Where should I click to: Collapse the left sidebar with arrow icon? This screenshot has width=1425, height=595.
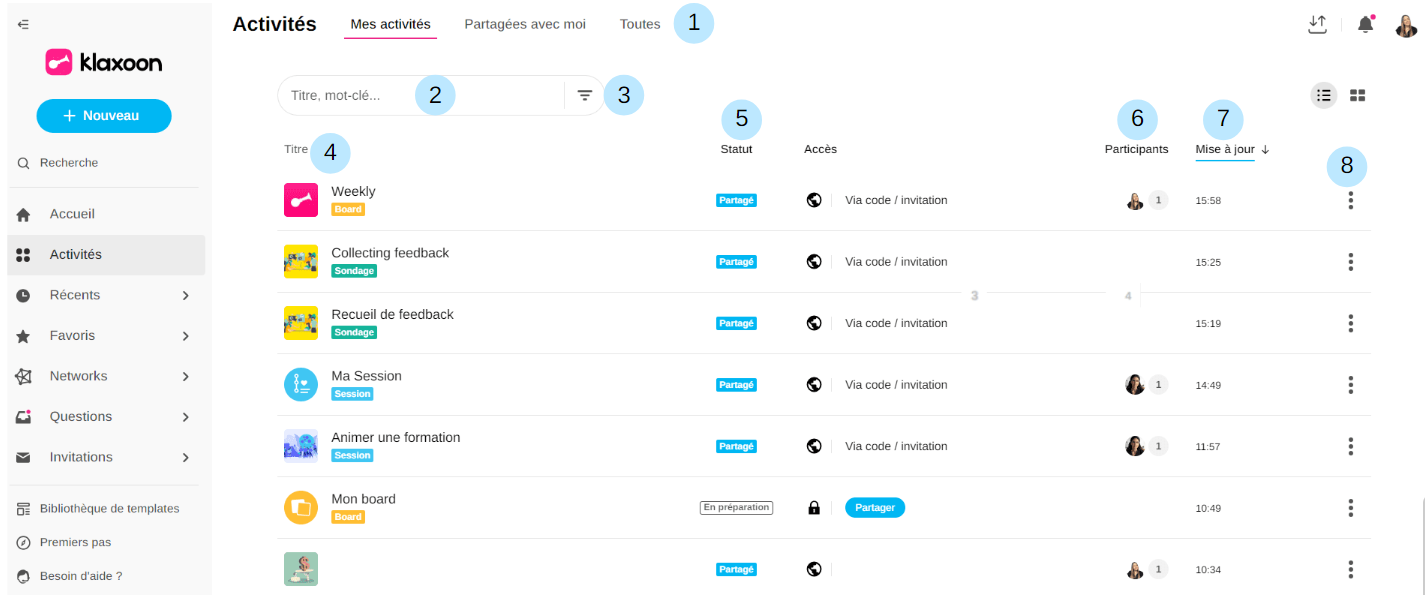tap(23, 24)
